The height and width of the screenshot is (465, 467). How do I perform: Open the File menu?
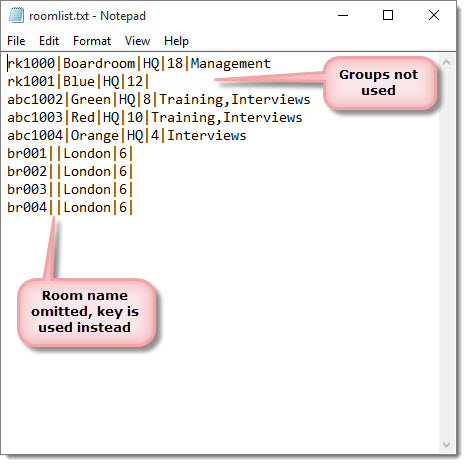coord(16,41)
